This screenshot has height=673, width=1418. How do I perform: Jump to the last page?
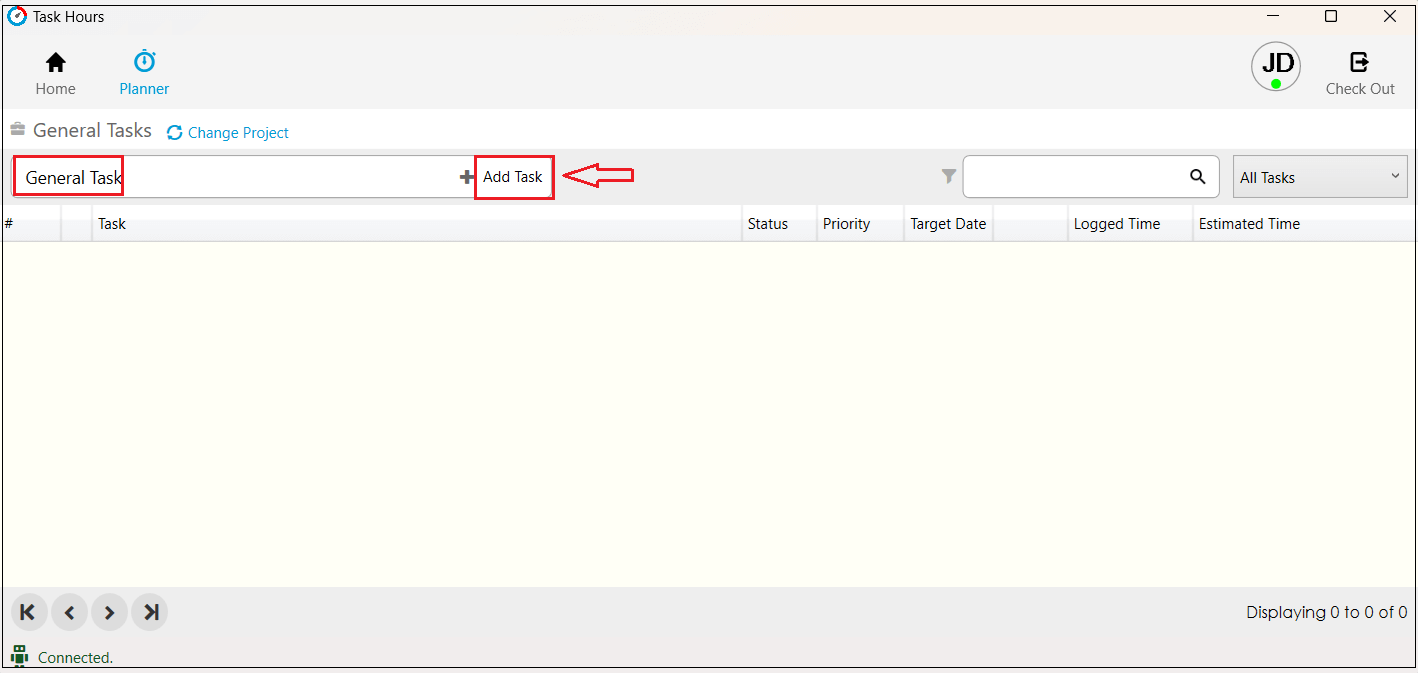[x=150, y=612]
